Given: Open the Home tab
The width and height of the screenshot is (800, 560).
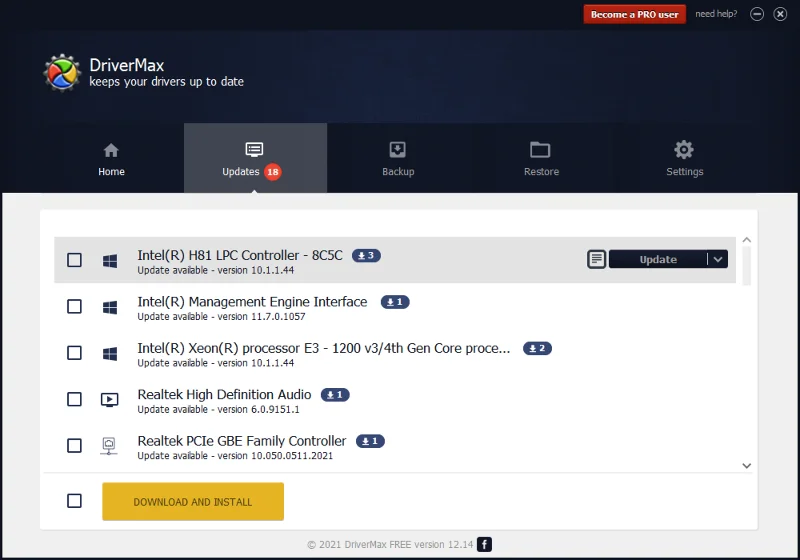Looking at the screenshot, I should pos(111,159).
